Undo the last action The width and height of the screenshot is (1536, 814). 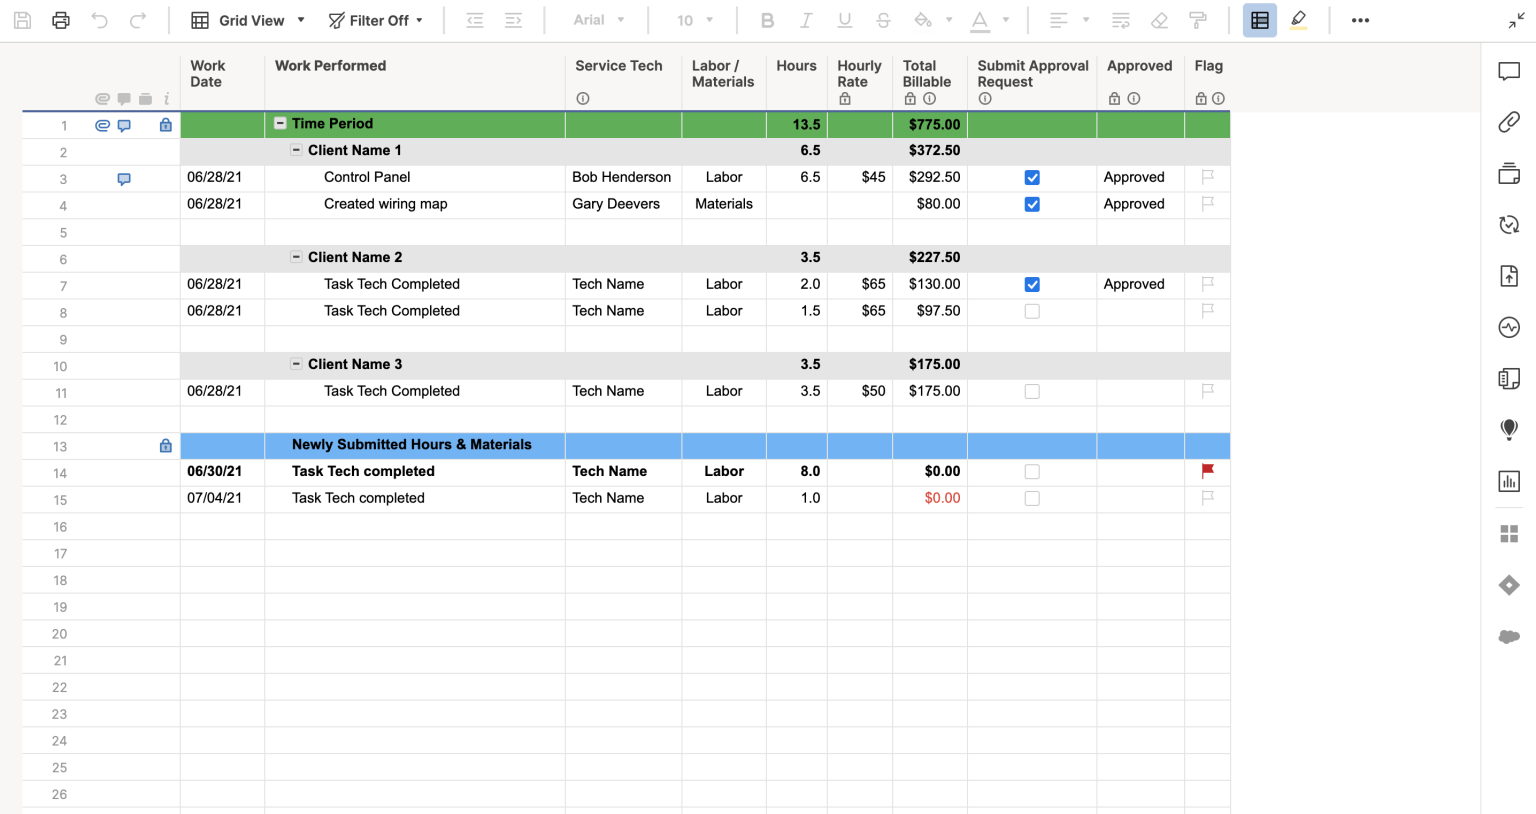tap(97, 20)
